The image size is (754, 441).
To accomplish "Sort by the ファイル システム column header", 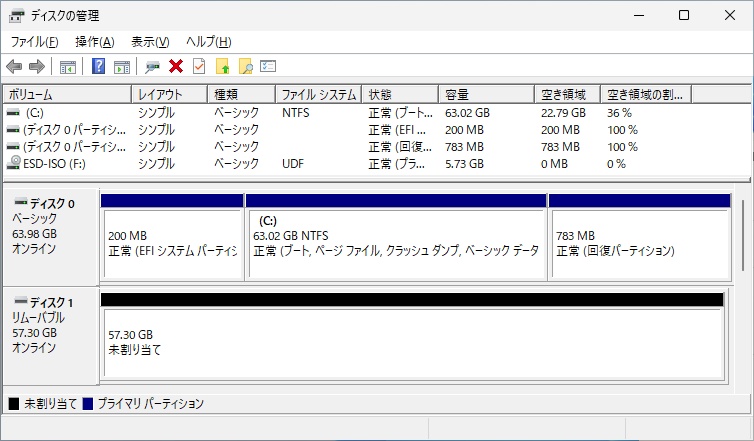I will [319, 94].
